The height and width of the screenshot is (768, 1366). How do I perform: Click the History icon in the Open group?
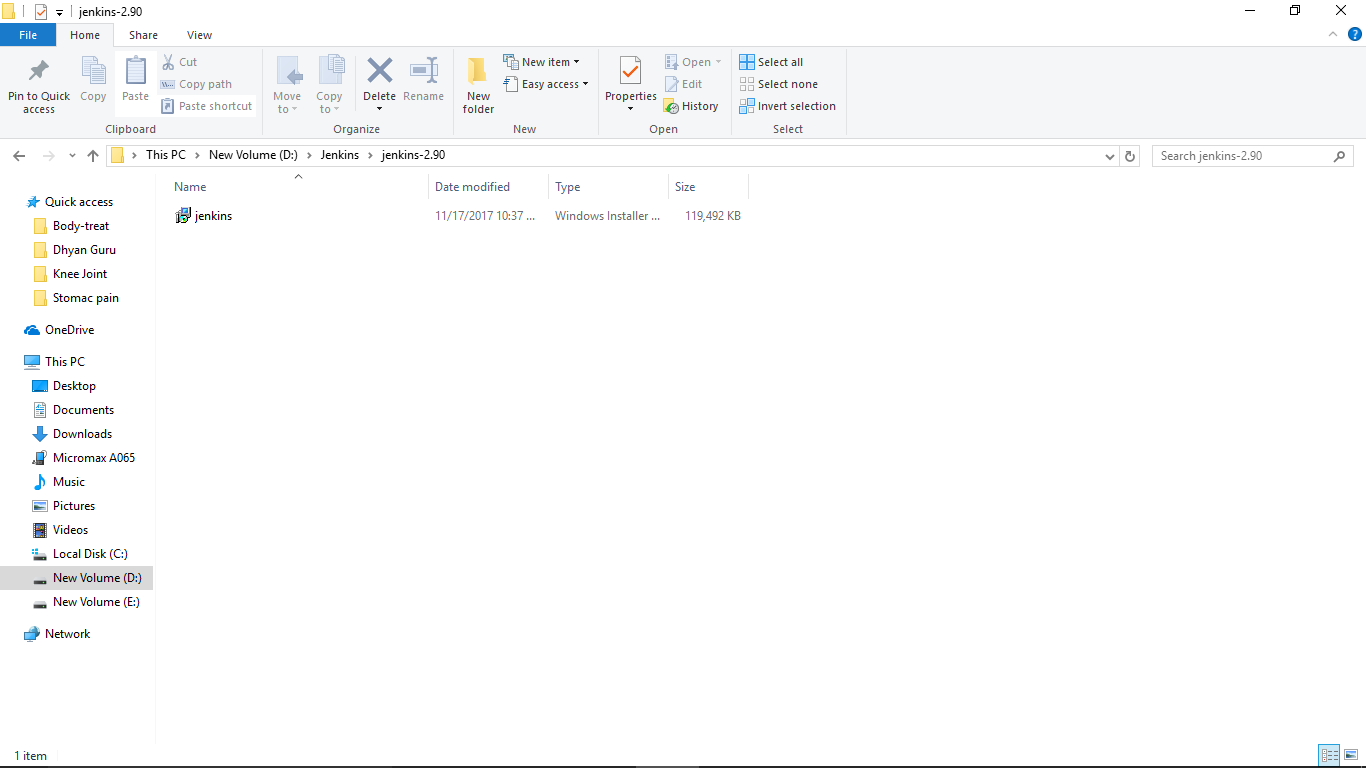pos(692,105)
